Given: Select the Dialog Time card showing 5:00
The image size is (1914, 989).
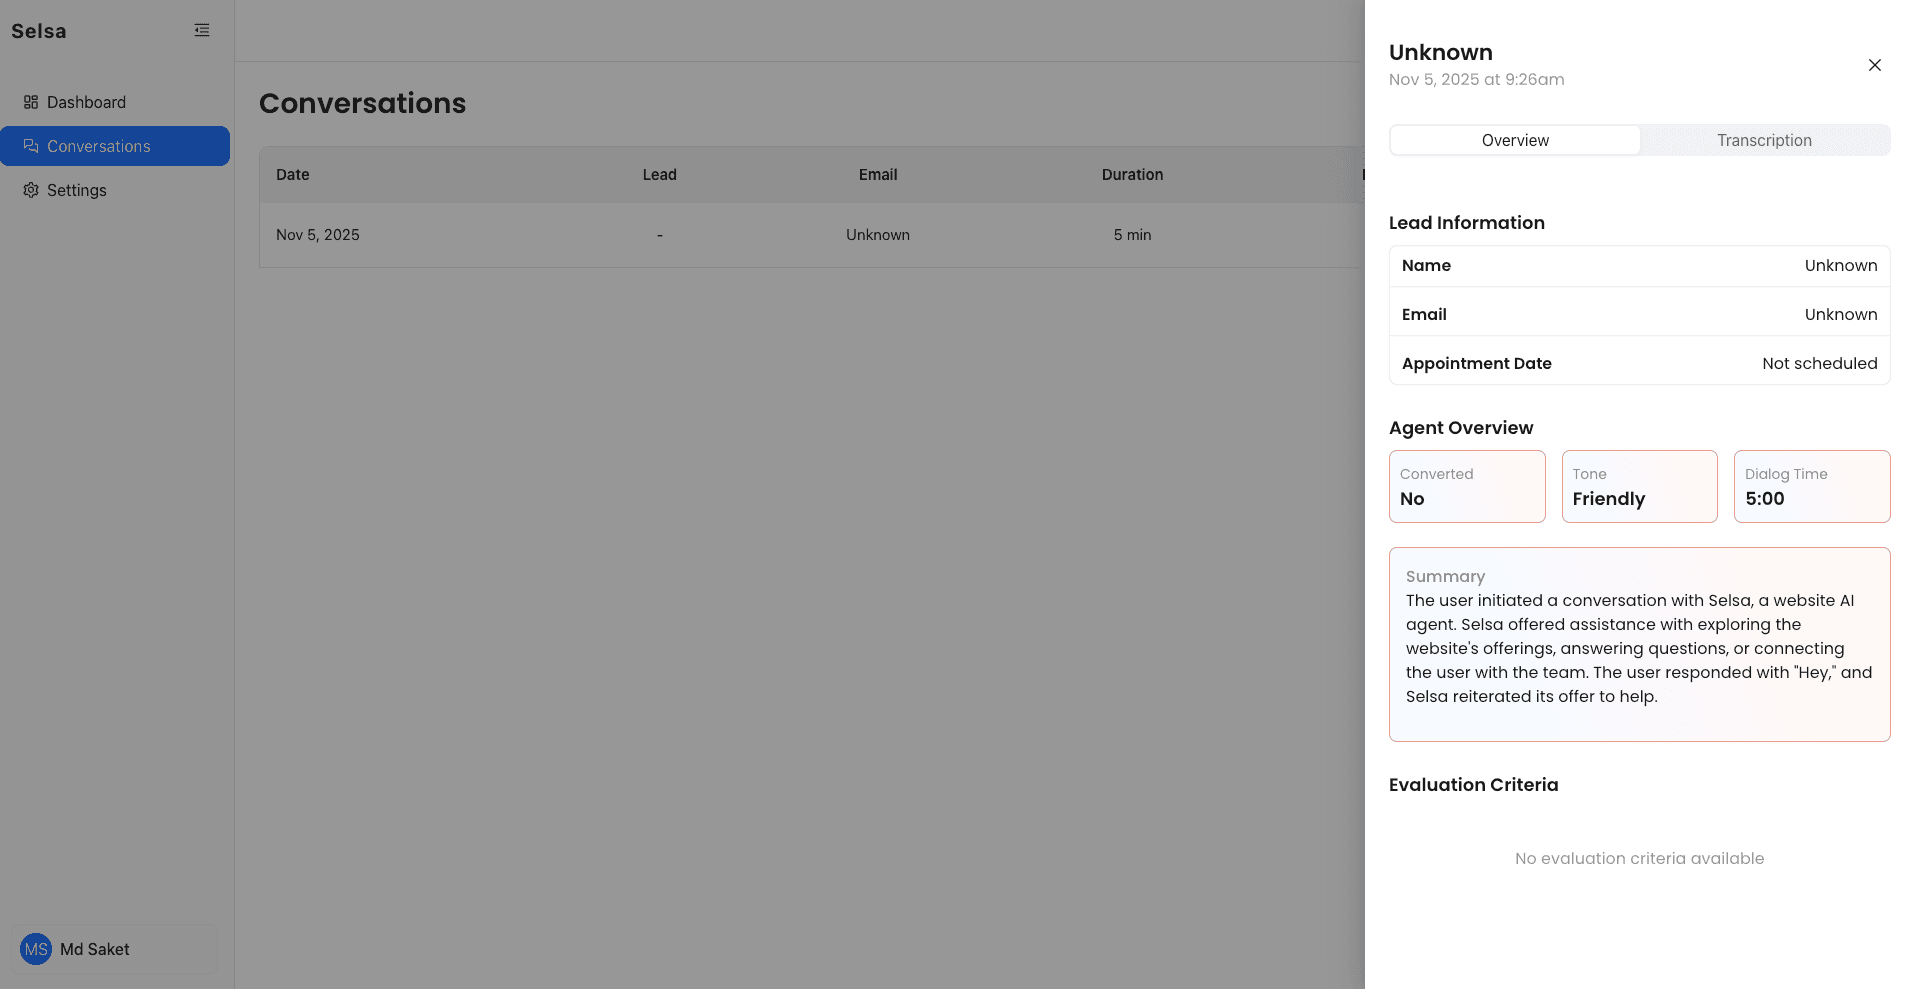Looking at the screenshot, I should pos(1812,487).
